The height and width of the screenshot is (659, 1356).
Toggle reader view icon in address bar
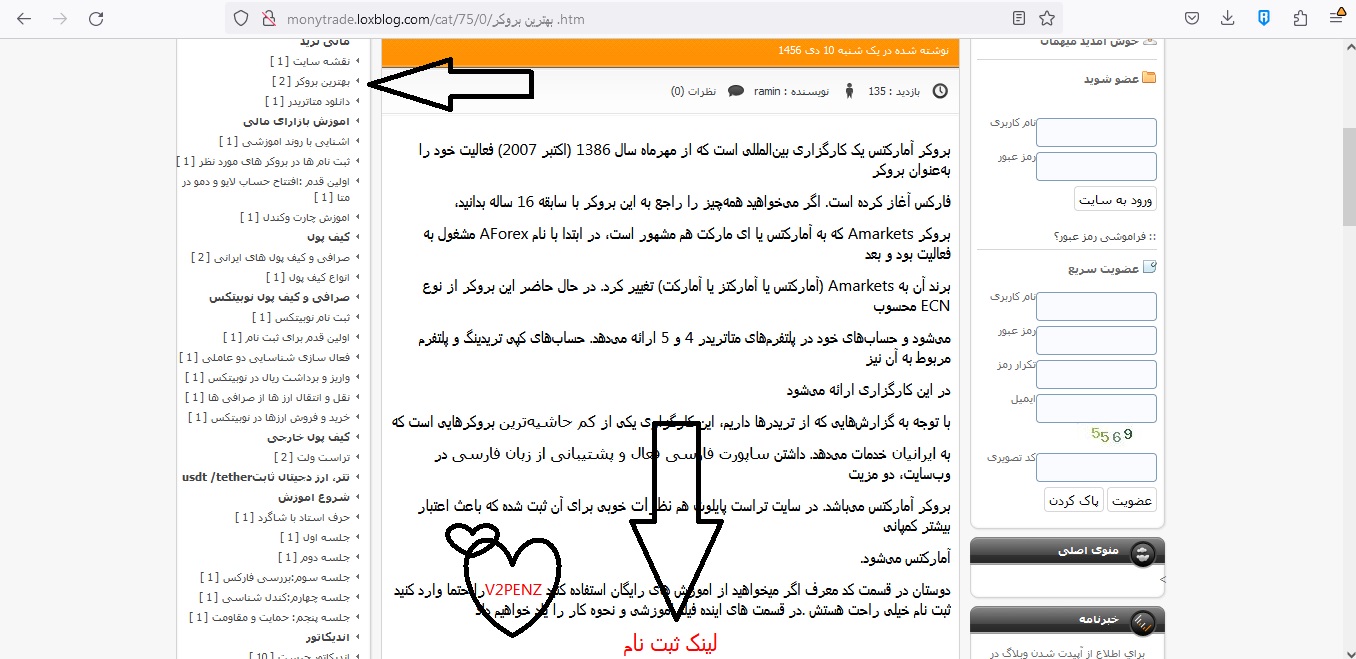point(1018,18)
